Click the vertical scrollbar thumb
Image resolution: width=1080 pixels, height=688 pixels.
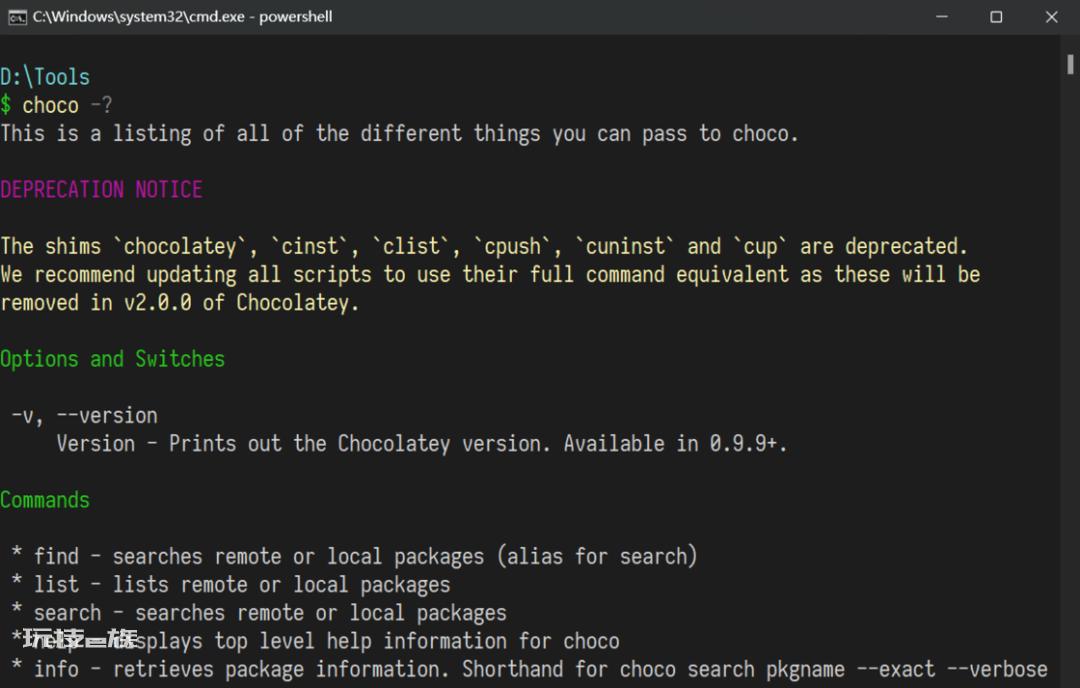point(1070,64)
